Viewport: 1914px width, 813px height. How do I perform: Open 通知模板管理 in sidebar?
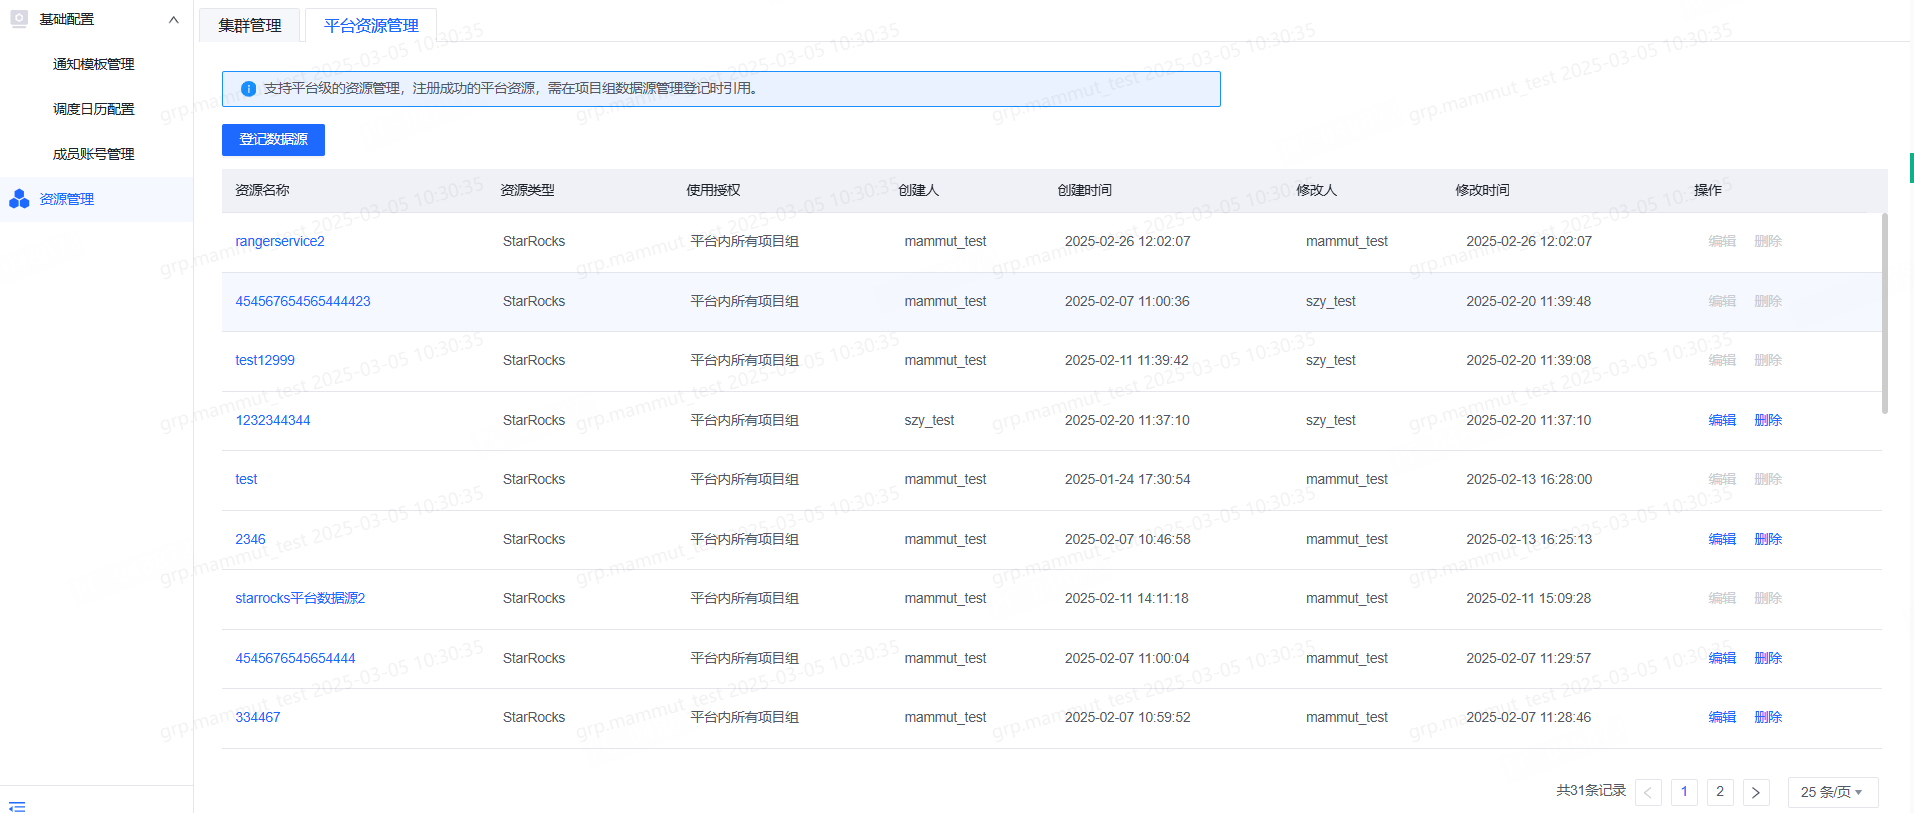click(x=94, y=64)
